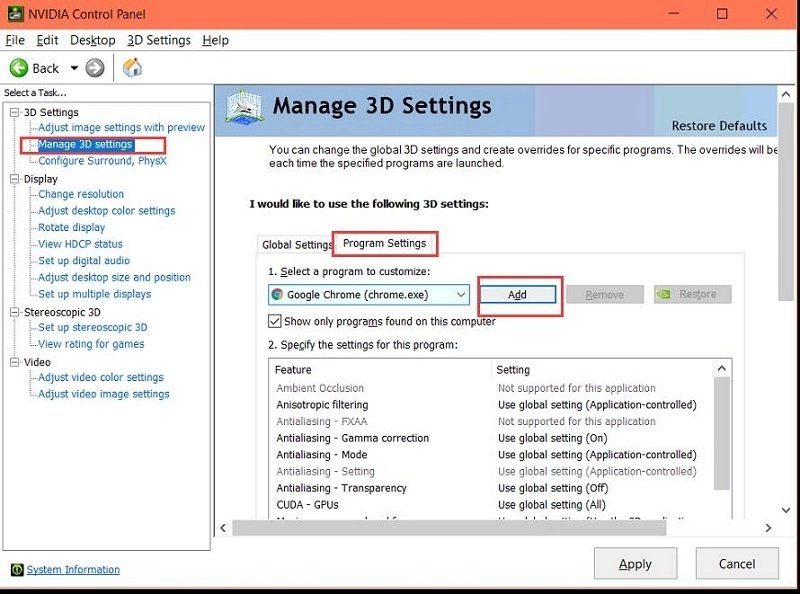Click the NVIDIA logo in the title bar
This screenshot has height=594, width=800.
[x=12, y=14]
